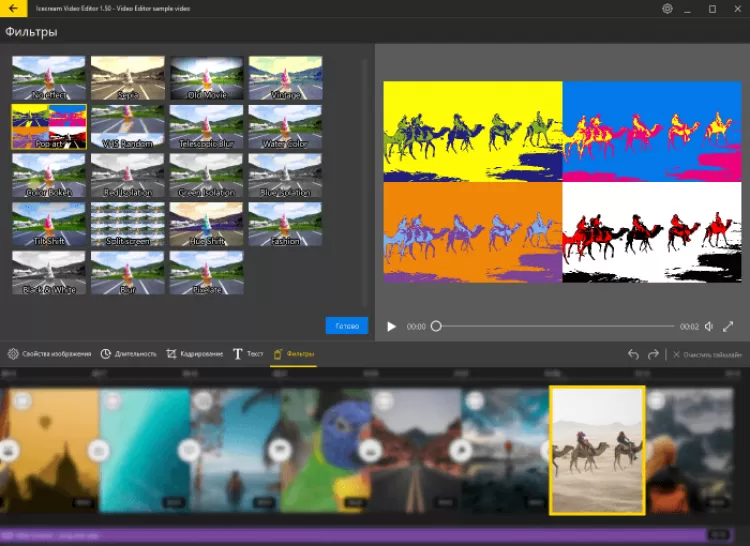Apply the Sepia filter
750x546 pixels.
click(128, 77)
